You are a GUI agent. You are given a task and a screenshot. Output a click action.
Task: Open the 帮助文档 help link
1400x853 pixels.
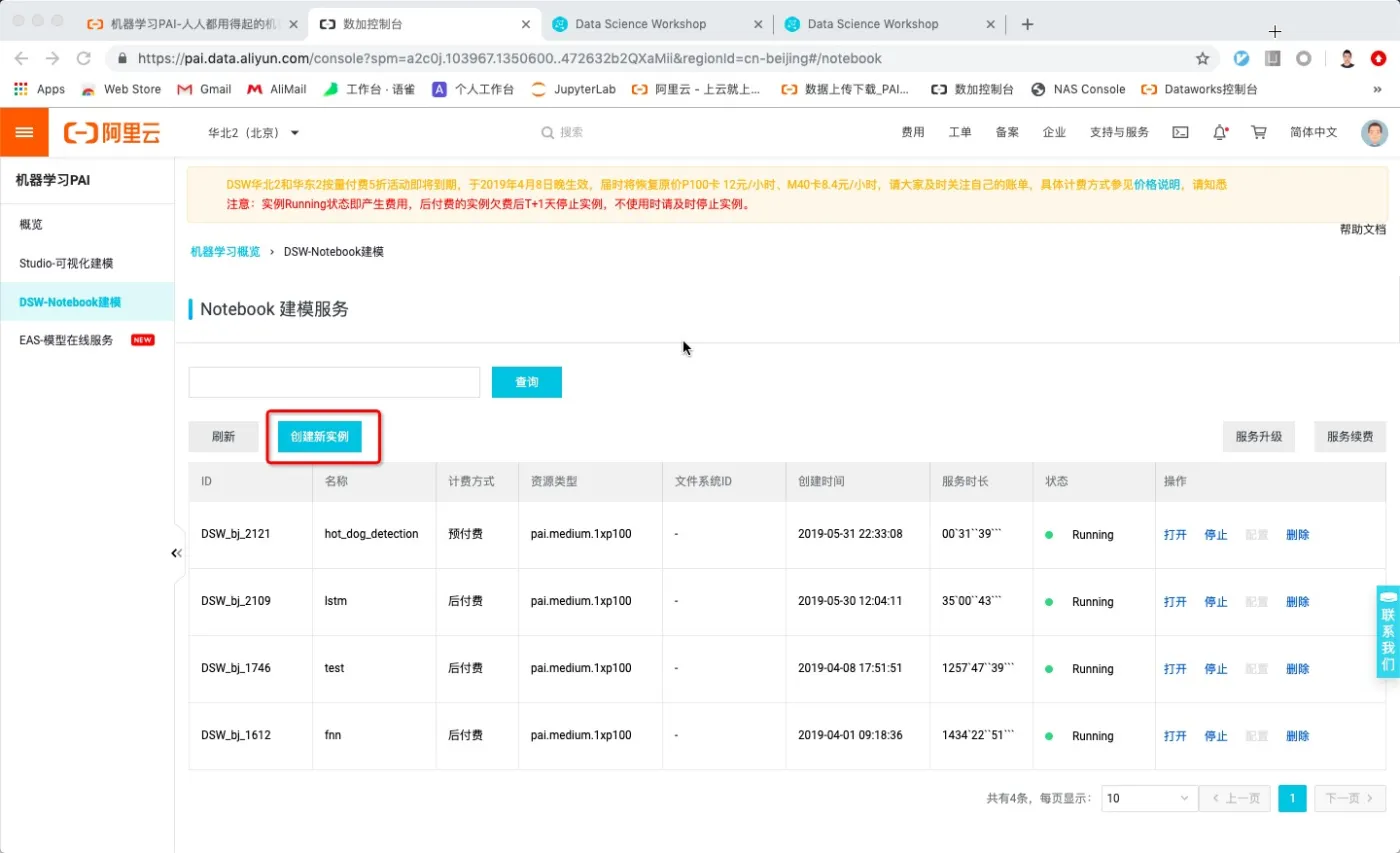click(x=1362, y=230)
